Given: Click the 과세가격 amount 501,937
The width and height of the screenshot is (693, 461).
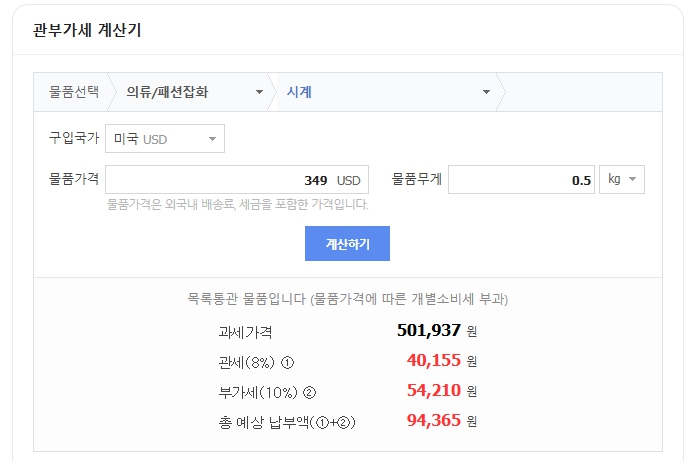Looking at the screenshot, I should coord(428,331).
